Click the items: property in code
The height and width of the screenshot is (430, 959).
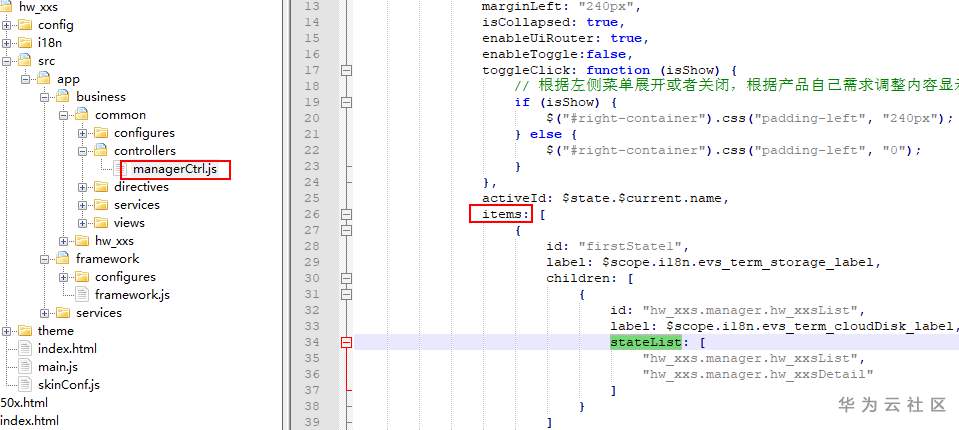click(x=507, y=215)
